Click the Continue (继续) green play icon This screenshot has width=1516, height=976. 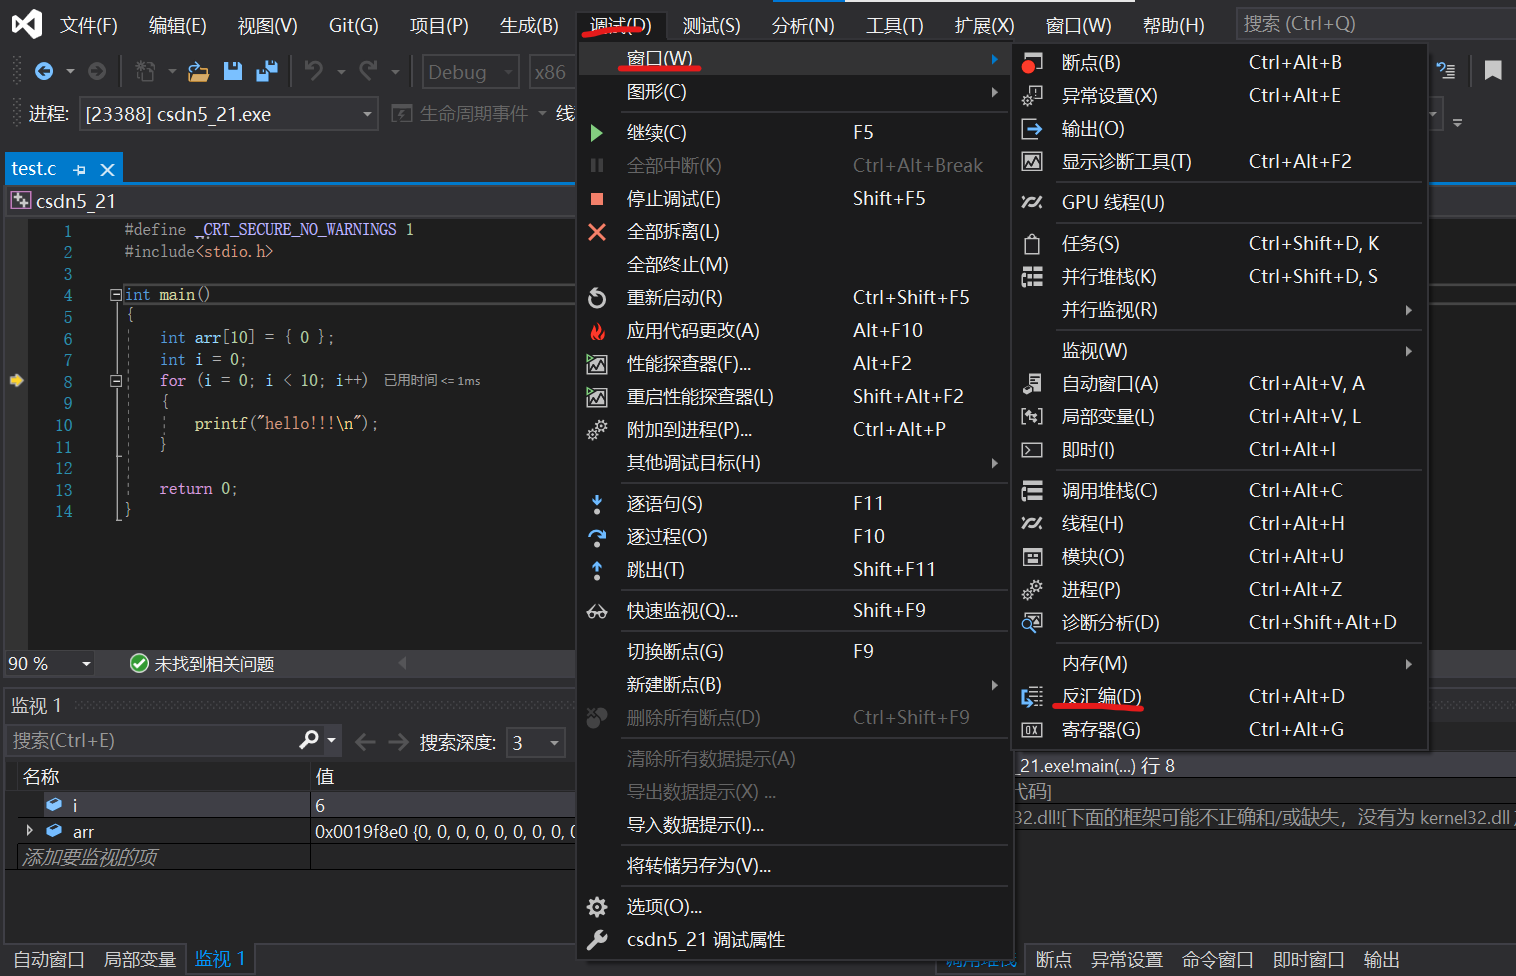click(x=596, y=133)
